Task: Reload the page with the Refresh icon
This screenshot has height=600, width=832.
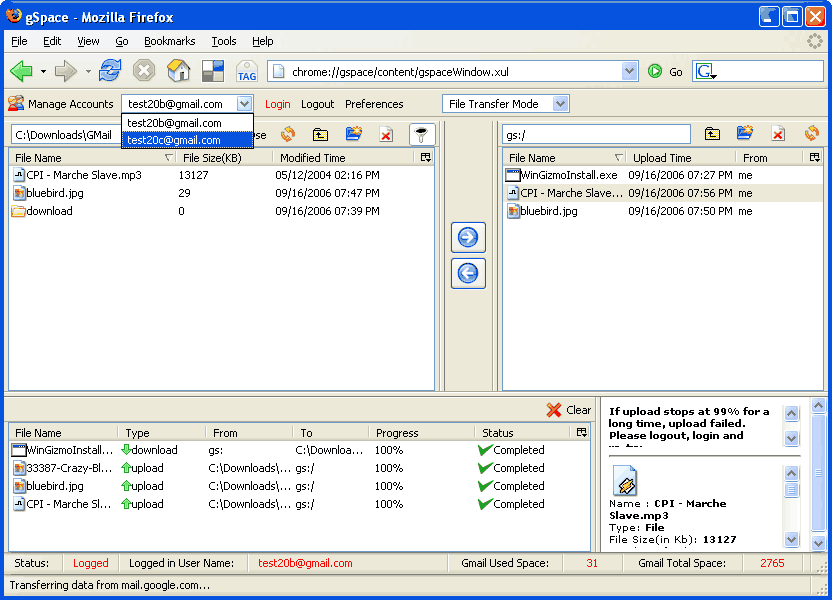Action: tap(110, 71)
